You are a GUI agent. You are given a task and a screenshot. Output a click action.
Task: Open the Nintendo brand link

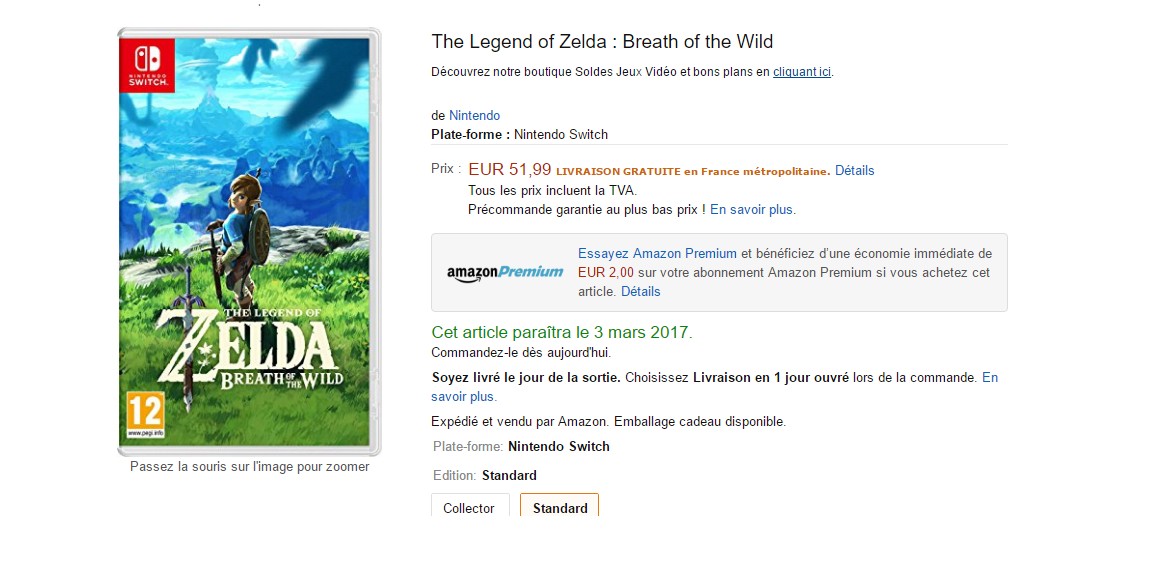coord(474,116)
